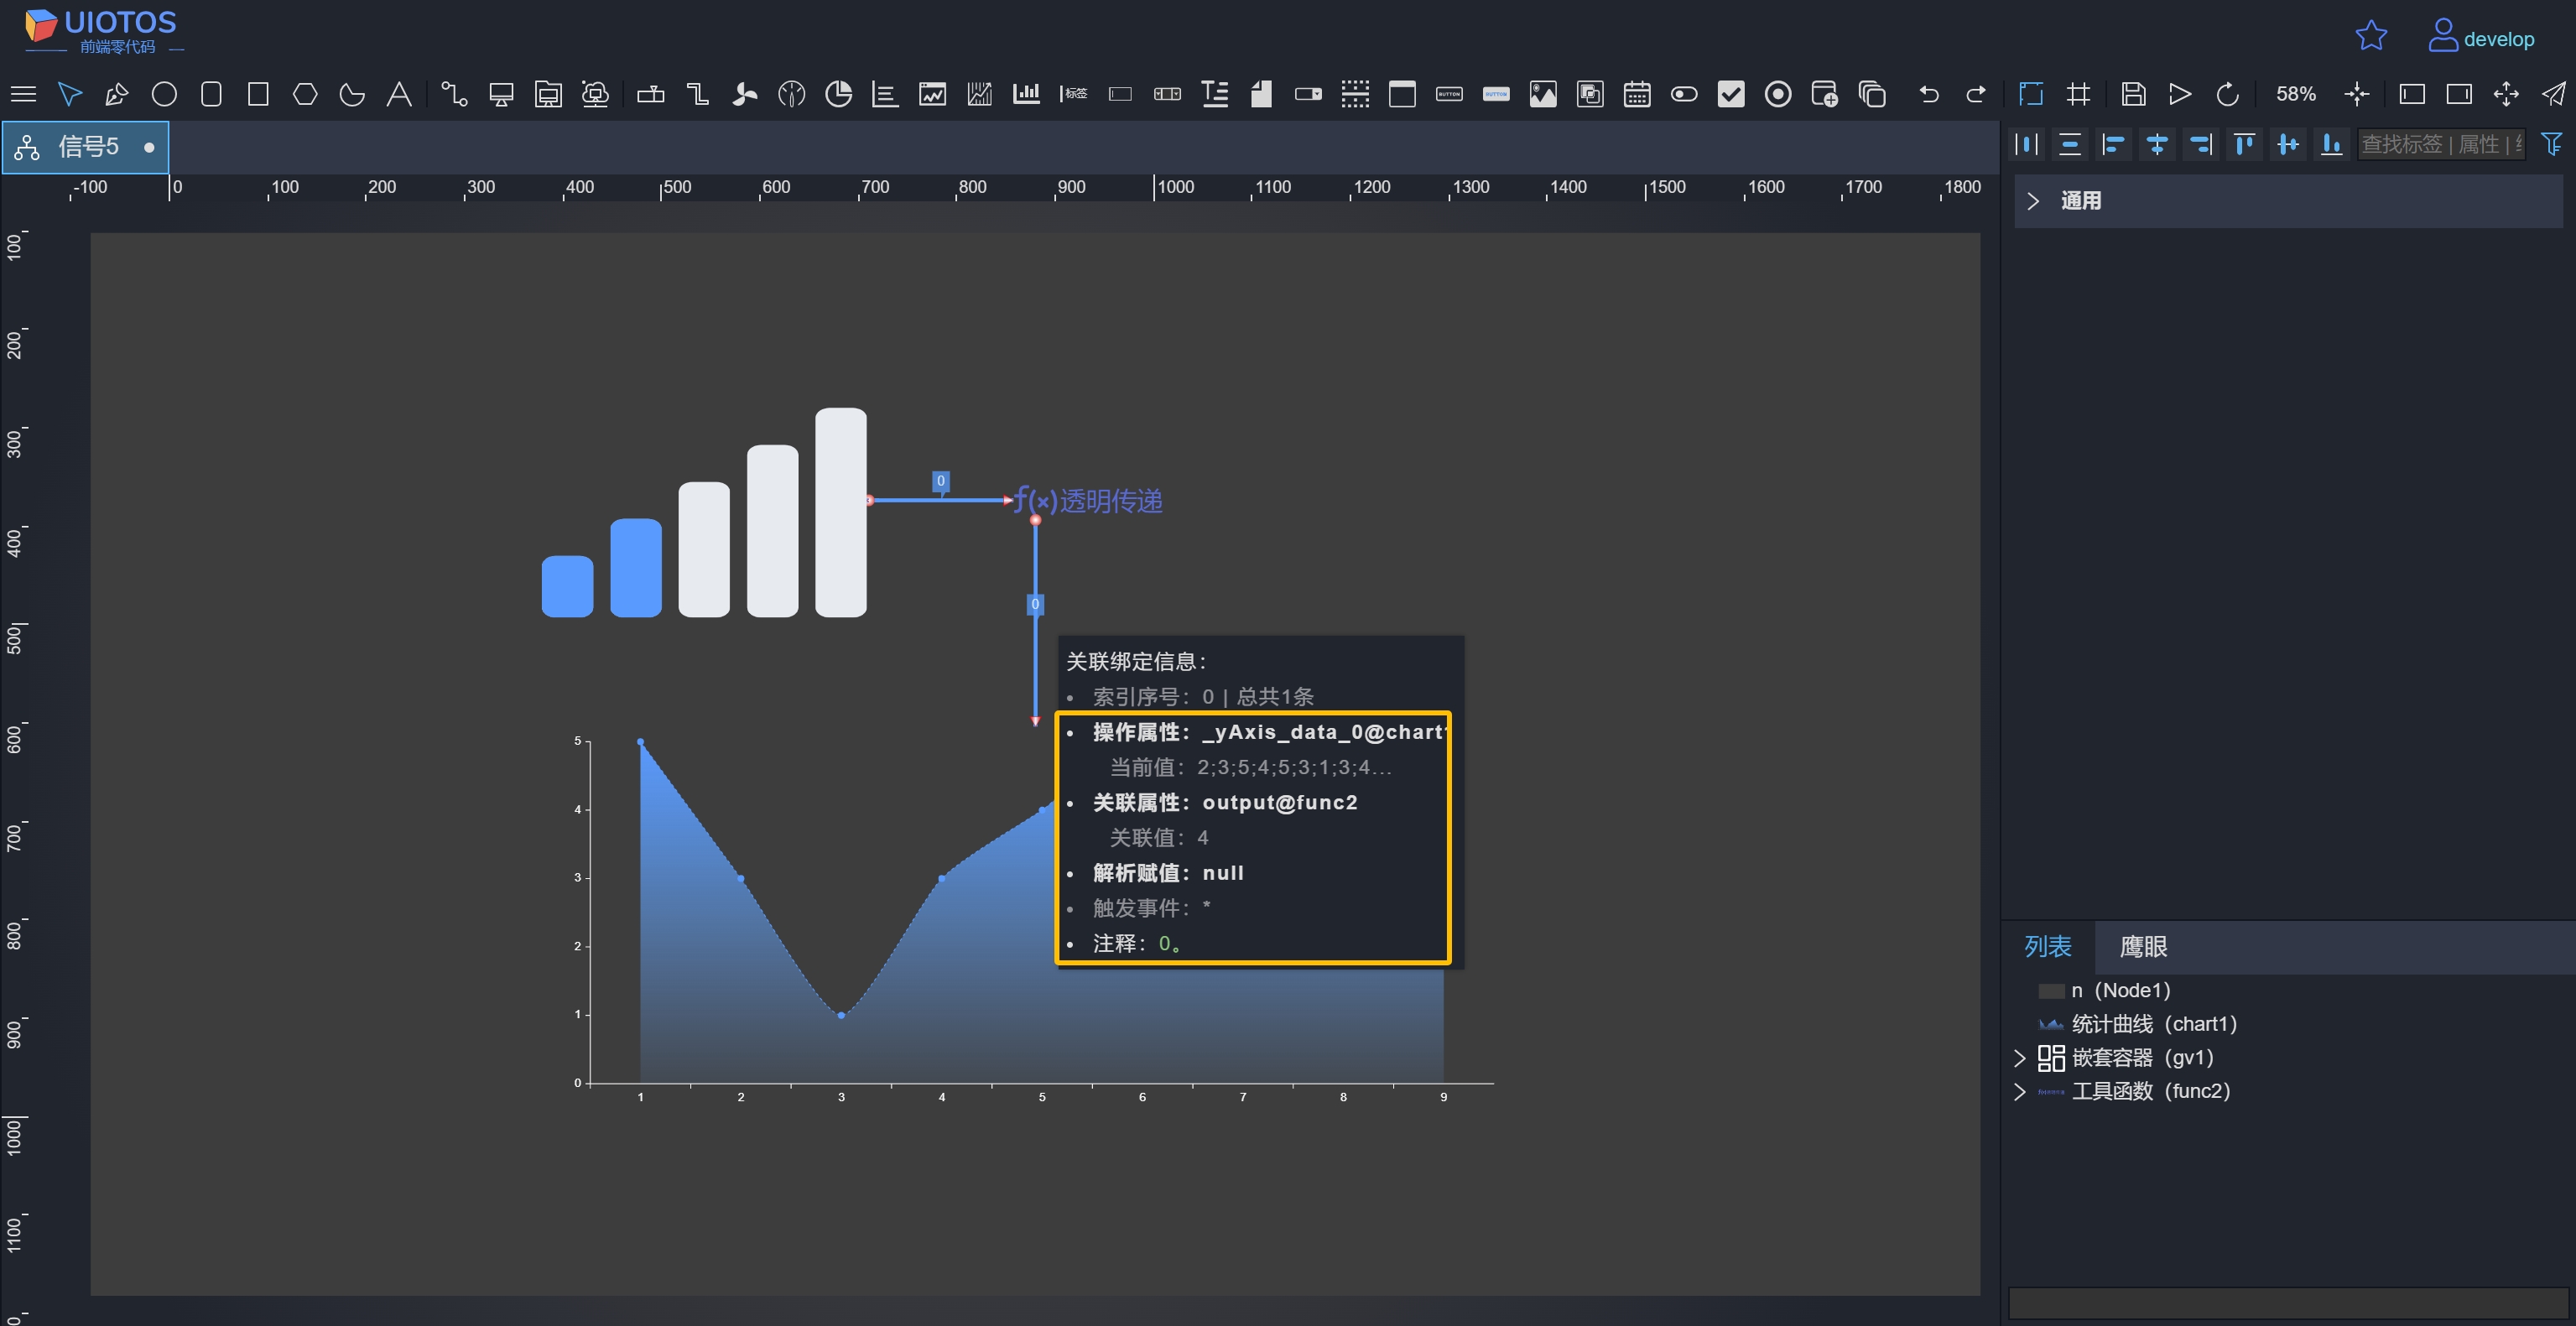This screenshot has width=2576, height=1326.
Task: Click the four-way move arrows icon
Action: (x=2506, y=94)
